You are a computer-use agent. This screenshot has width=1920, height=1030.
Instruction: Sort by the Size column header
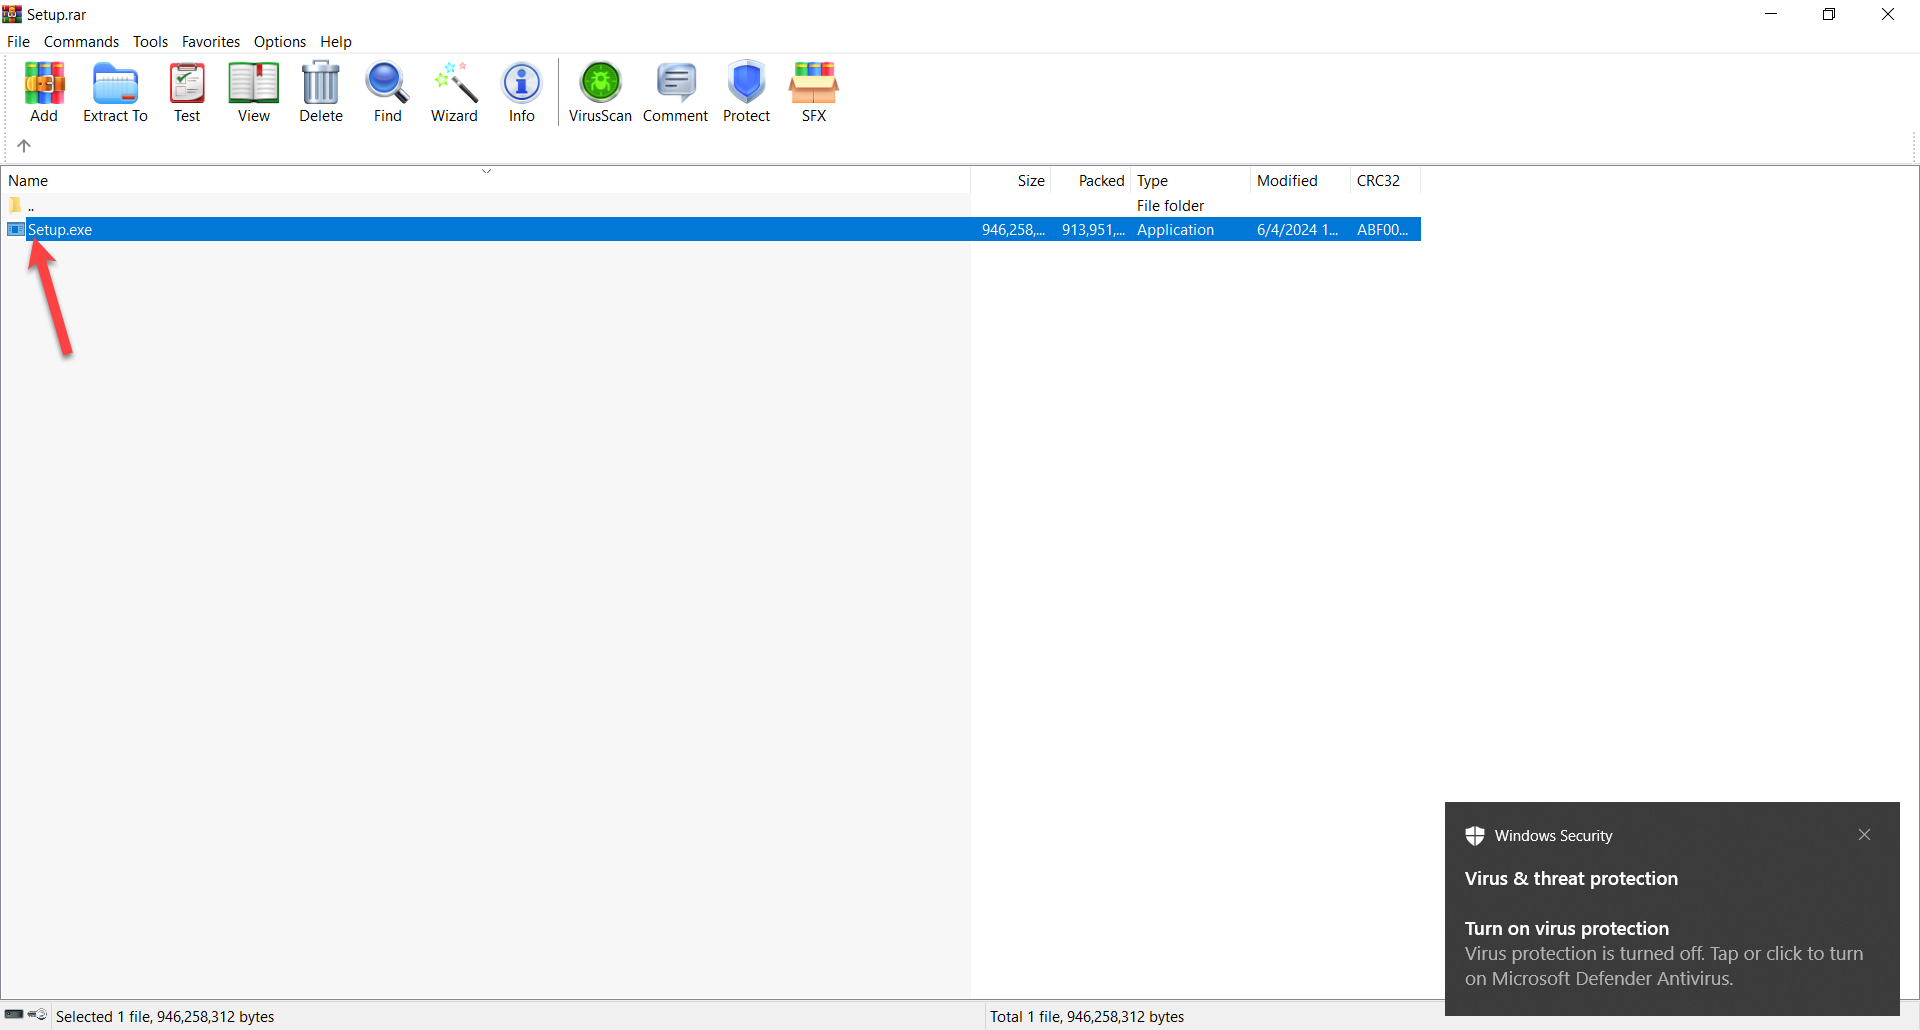point(1030,181)
